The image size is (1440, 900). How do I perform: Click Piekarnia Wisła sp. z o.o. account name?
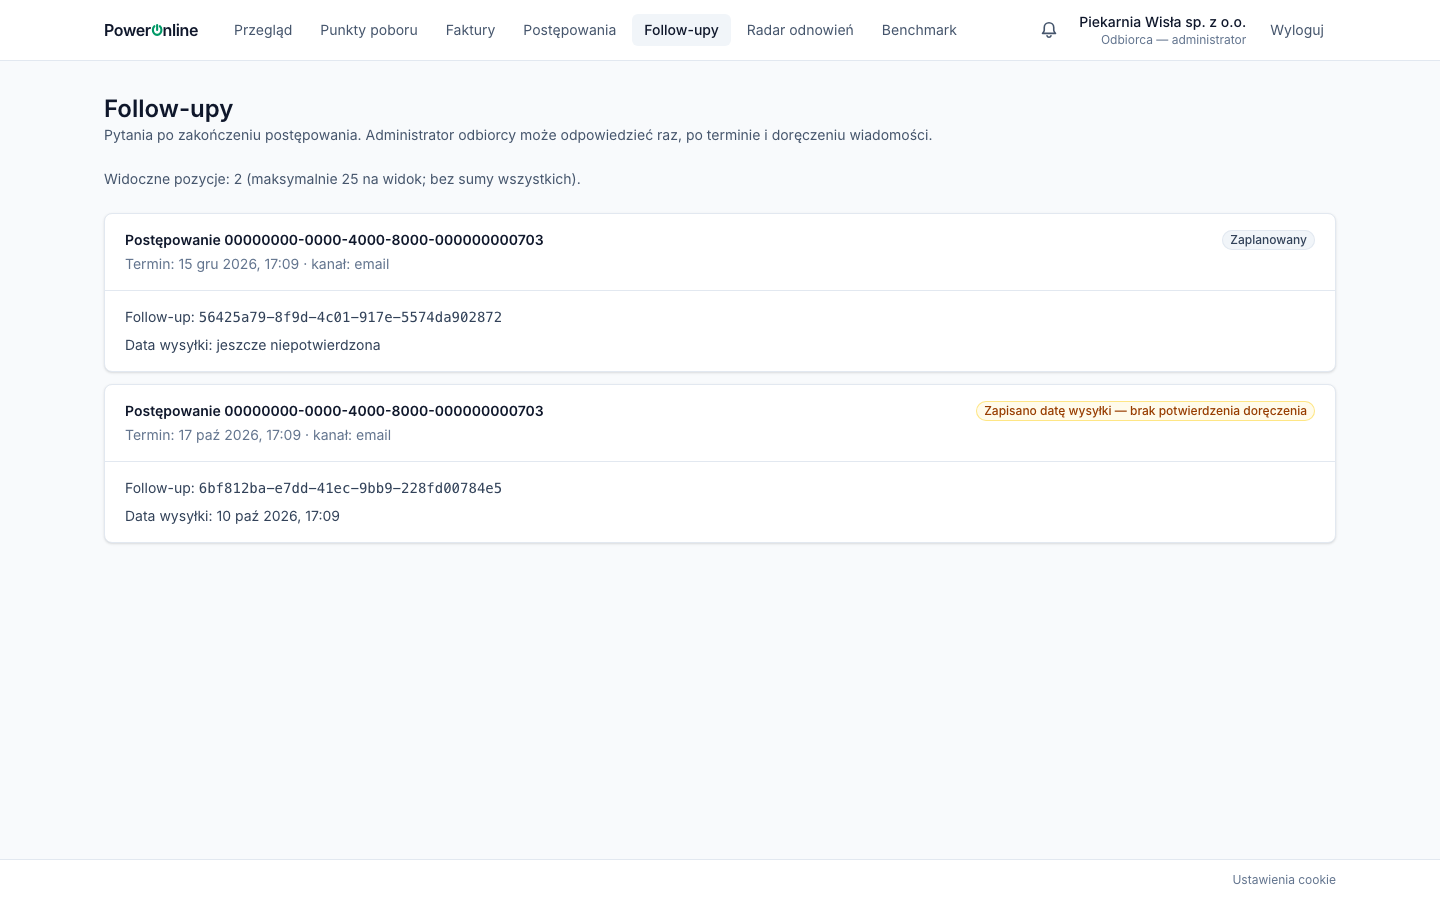click(x=1162, y=22)
